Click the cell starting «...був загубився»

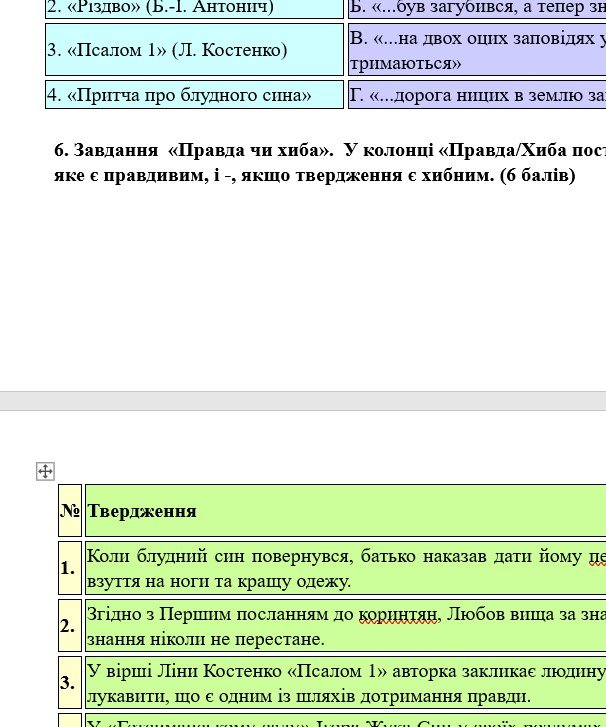click(x=477, y=8)
